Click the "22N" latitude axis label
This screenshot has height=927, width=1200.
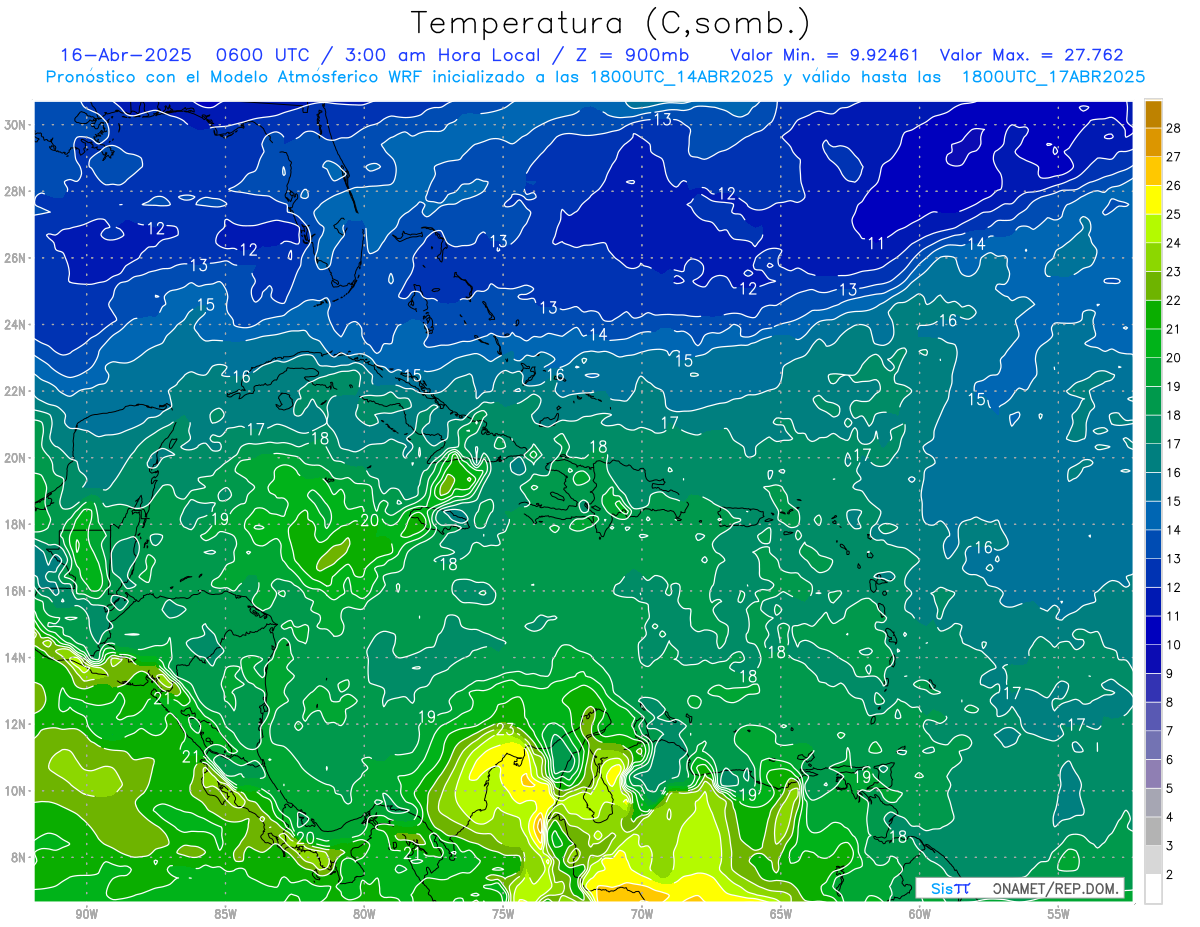point(16,391)
